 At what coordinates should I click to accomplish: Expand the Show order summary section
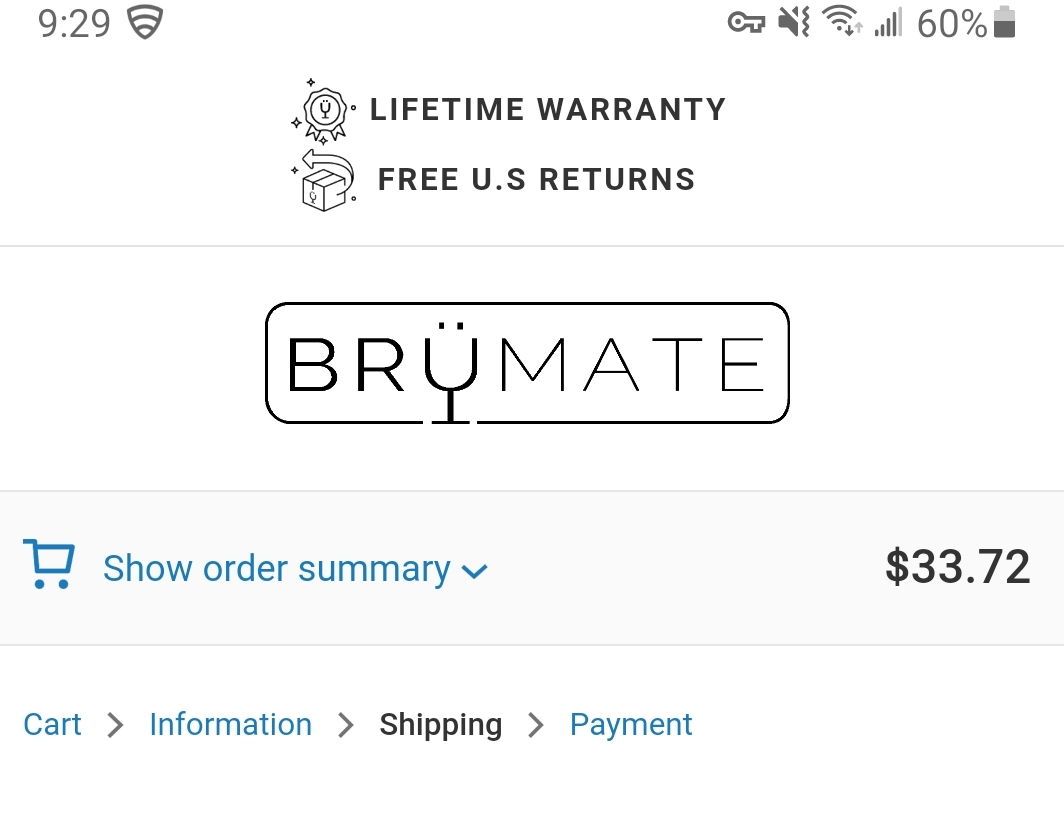[294, 569]
